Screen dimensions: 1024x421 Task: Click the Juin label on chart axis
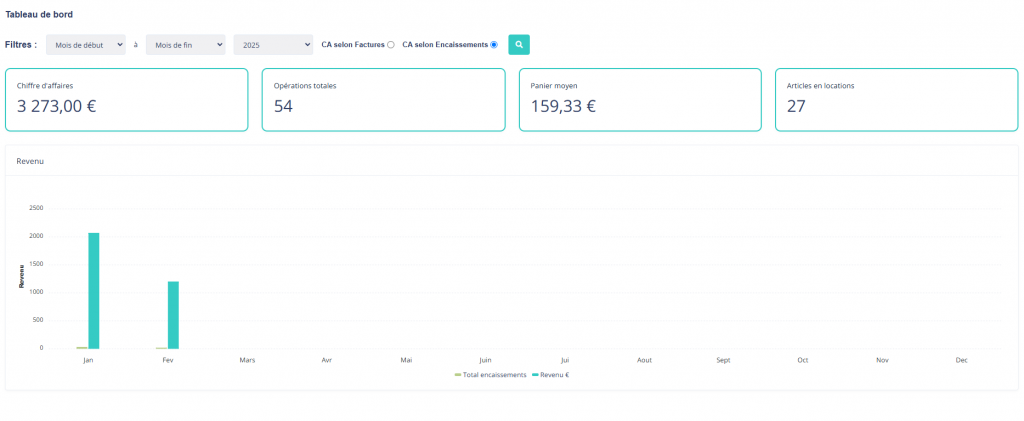coord(485,360)
